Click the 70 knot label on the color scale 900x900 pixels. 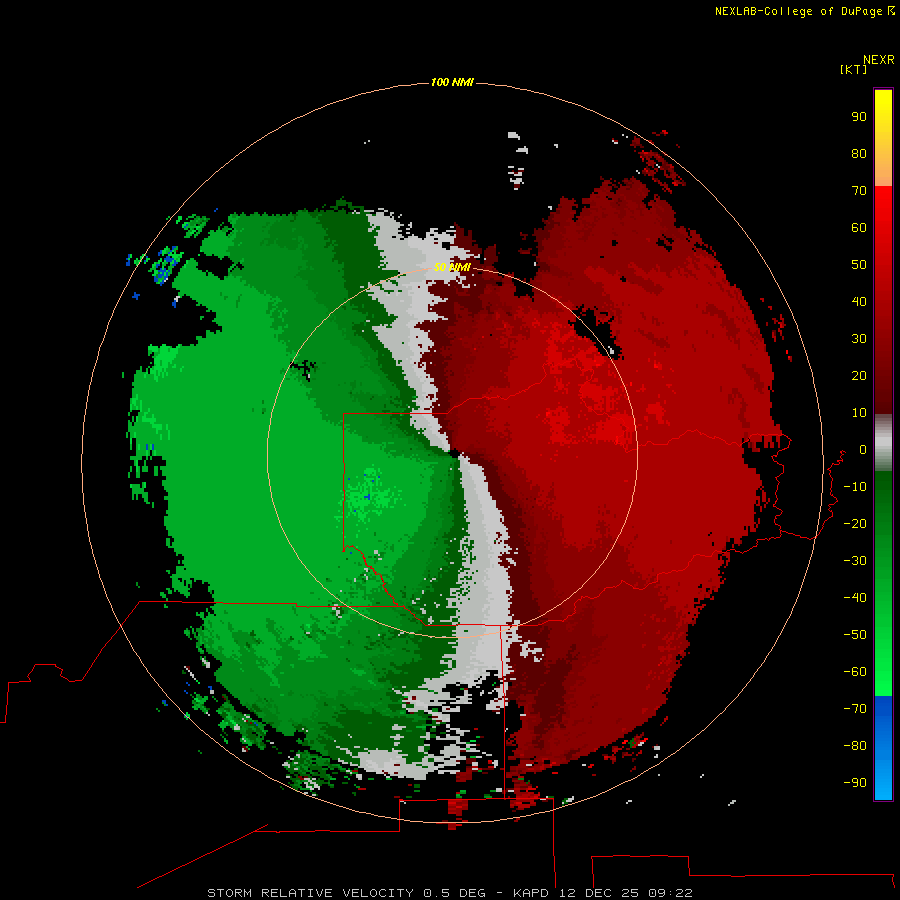click(859, 191)
